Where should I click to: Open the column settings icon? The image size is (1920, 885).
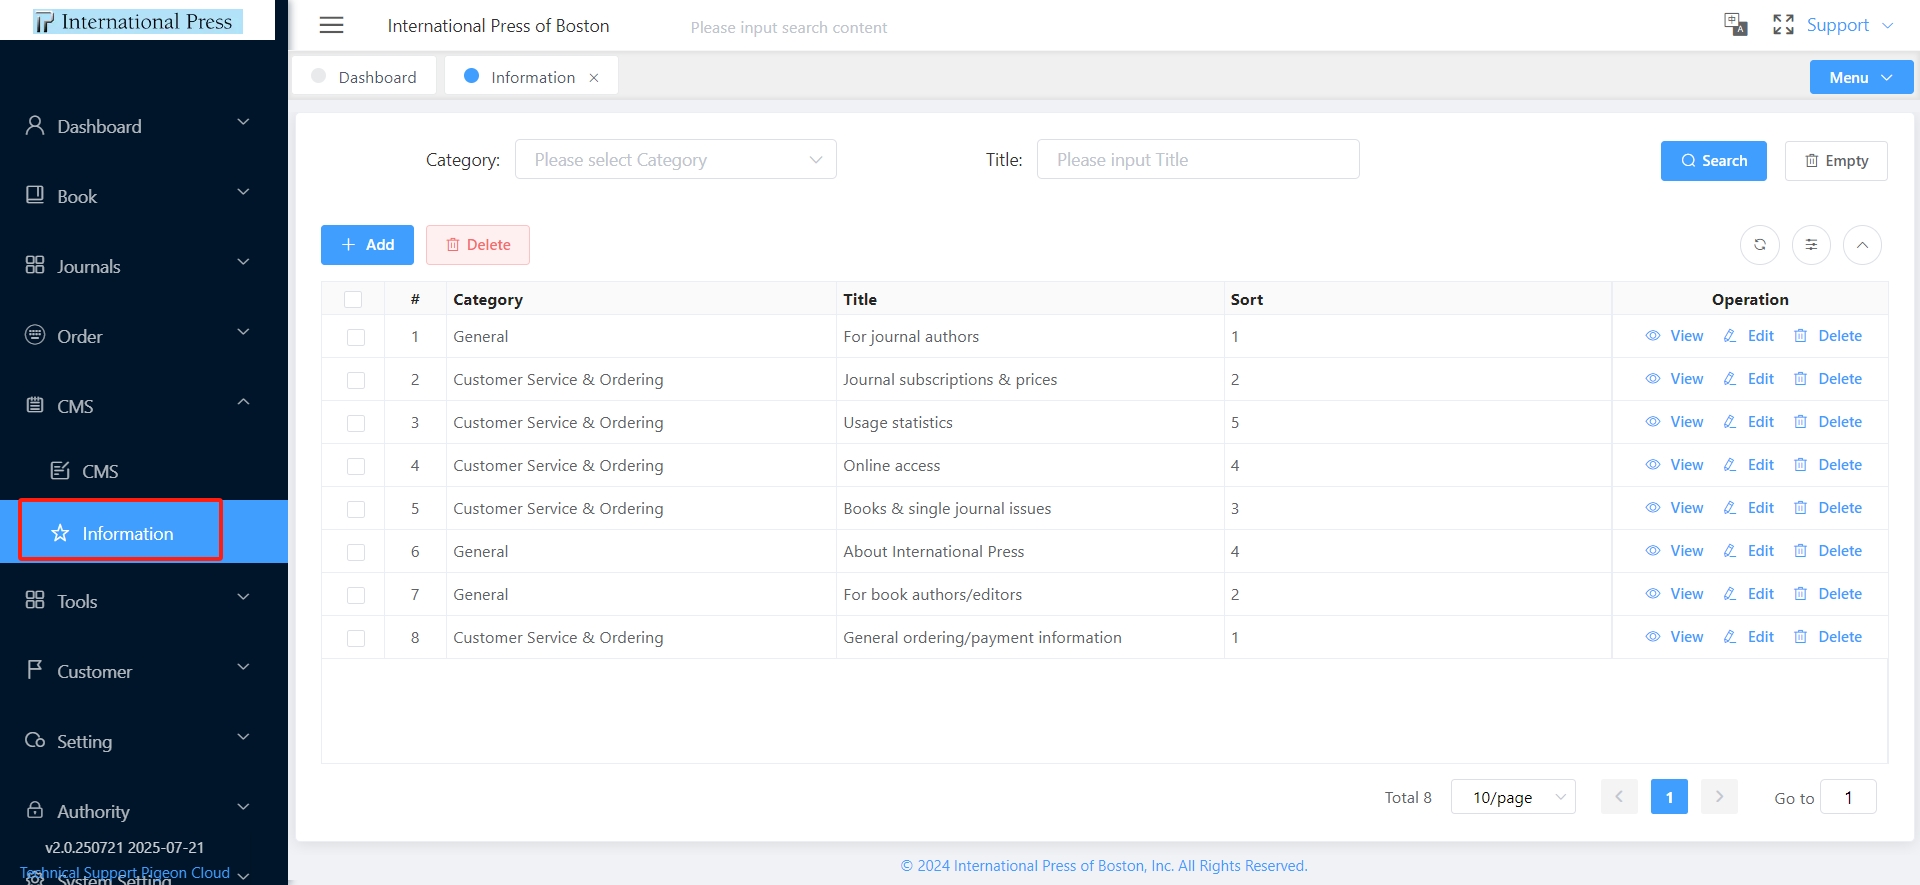1811,245
